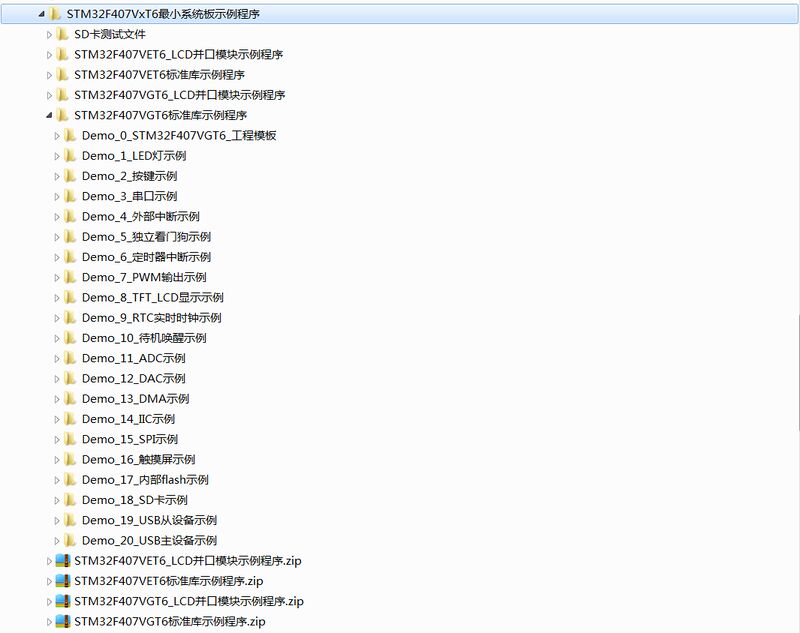The width and height of the screenshot is (800, 633).
Task: Open Demo_9_RTC实时时钟示例 folder
Action: click(x=151, y=318)
